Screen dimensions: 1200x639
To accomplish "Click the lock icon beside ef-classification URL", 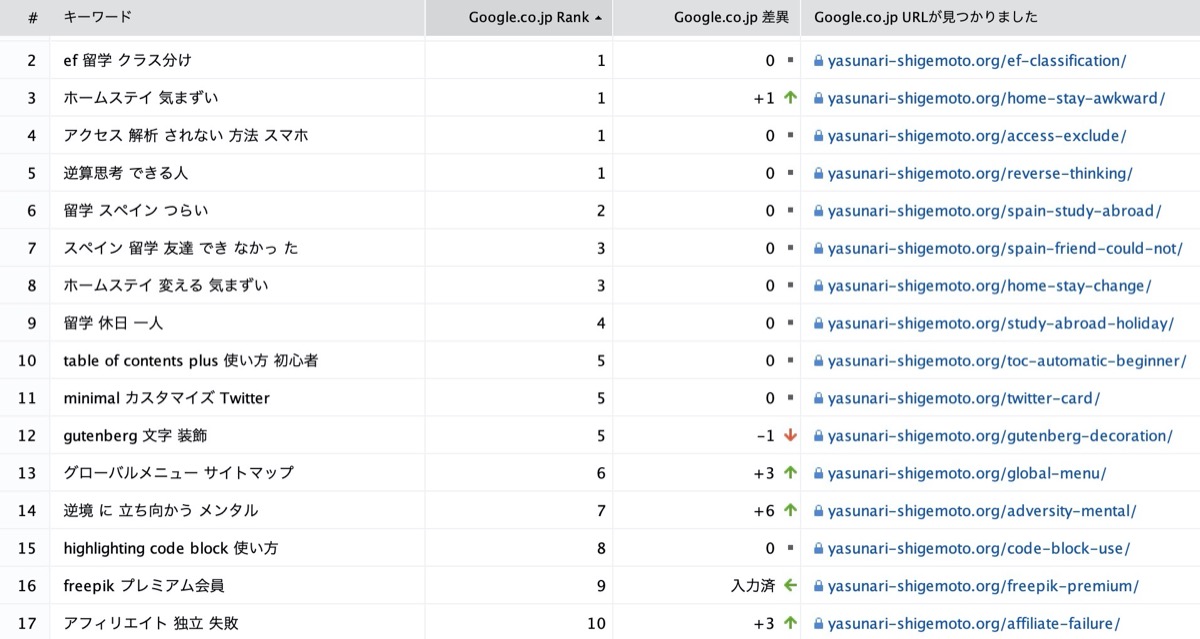I will click(x=819, y=61).
